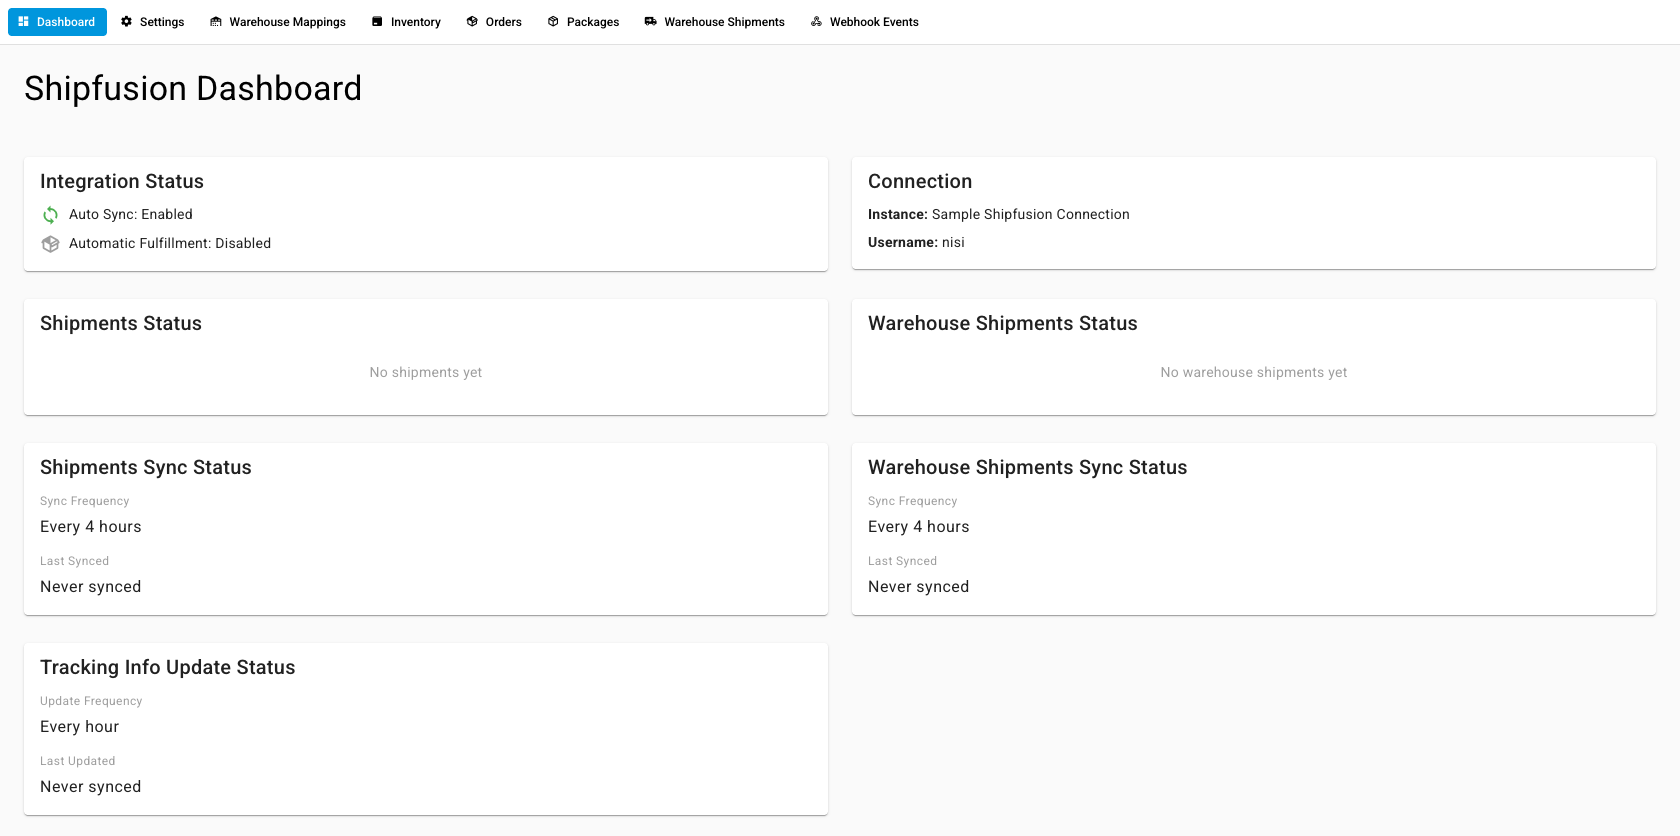Navigate to the Packages tab
This screenshot has height=836, width=1680.
coord(583,22)
